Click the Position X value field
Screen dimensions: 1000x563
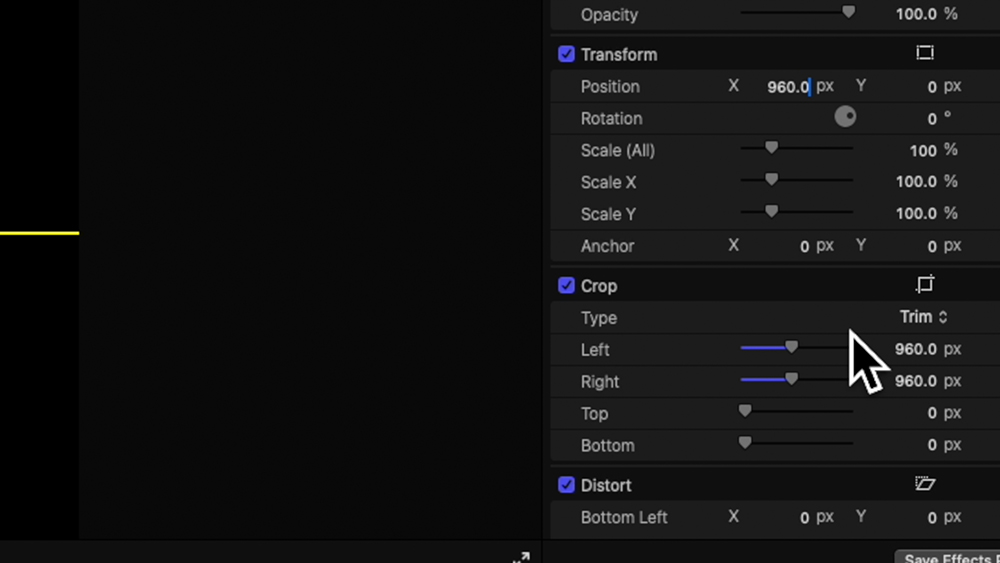point(787,87)
